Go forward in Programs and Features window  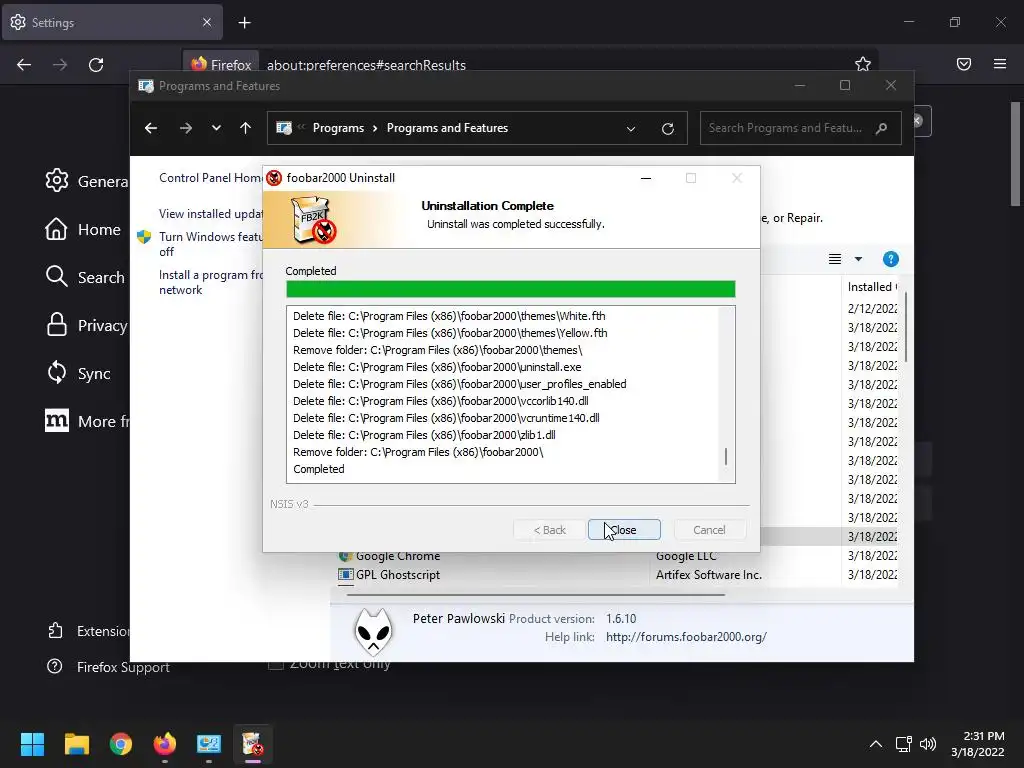185,128
